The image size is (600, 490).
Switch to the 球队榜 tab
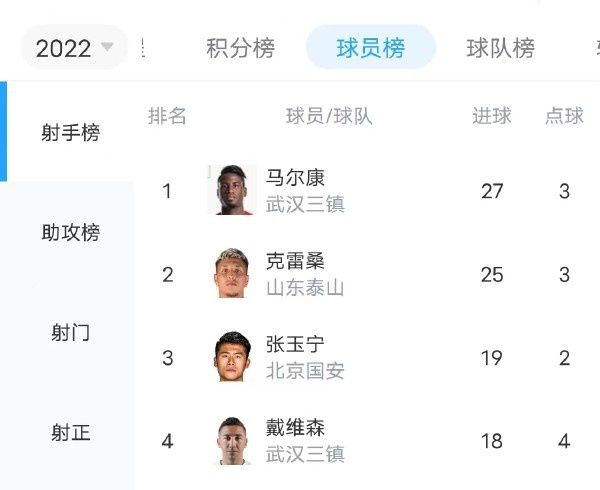pyautogui.click(x=500, y=48)
